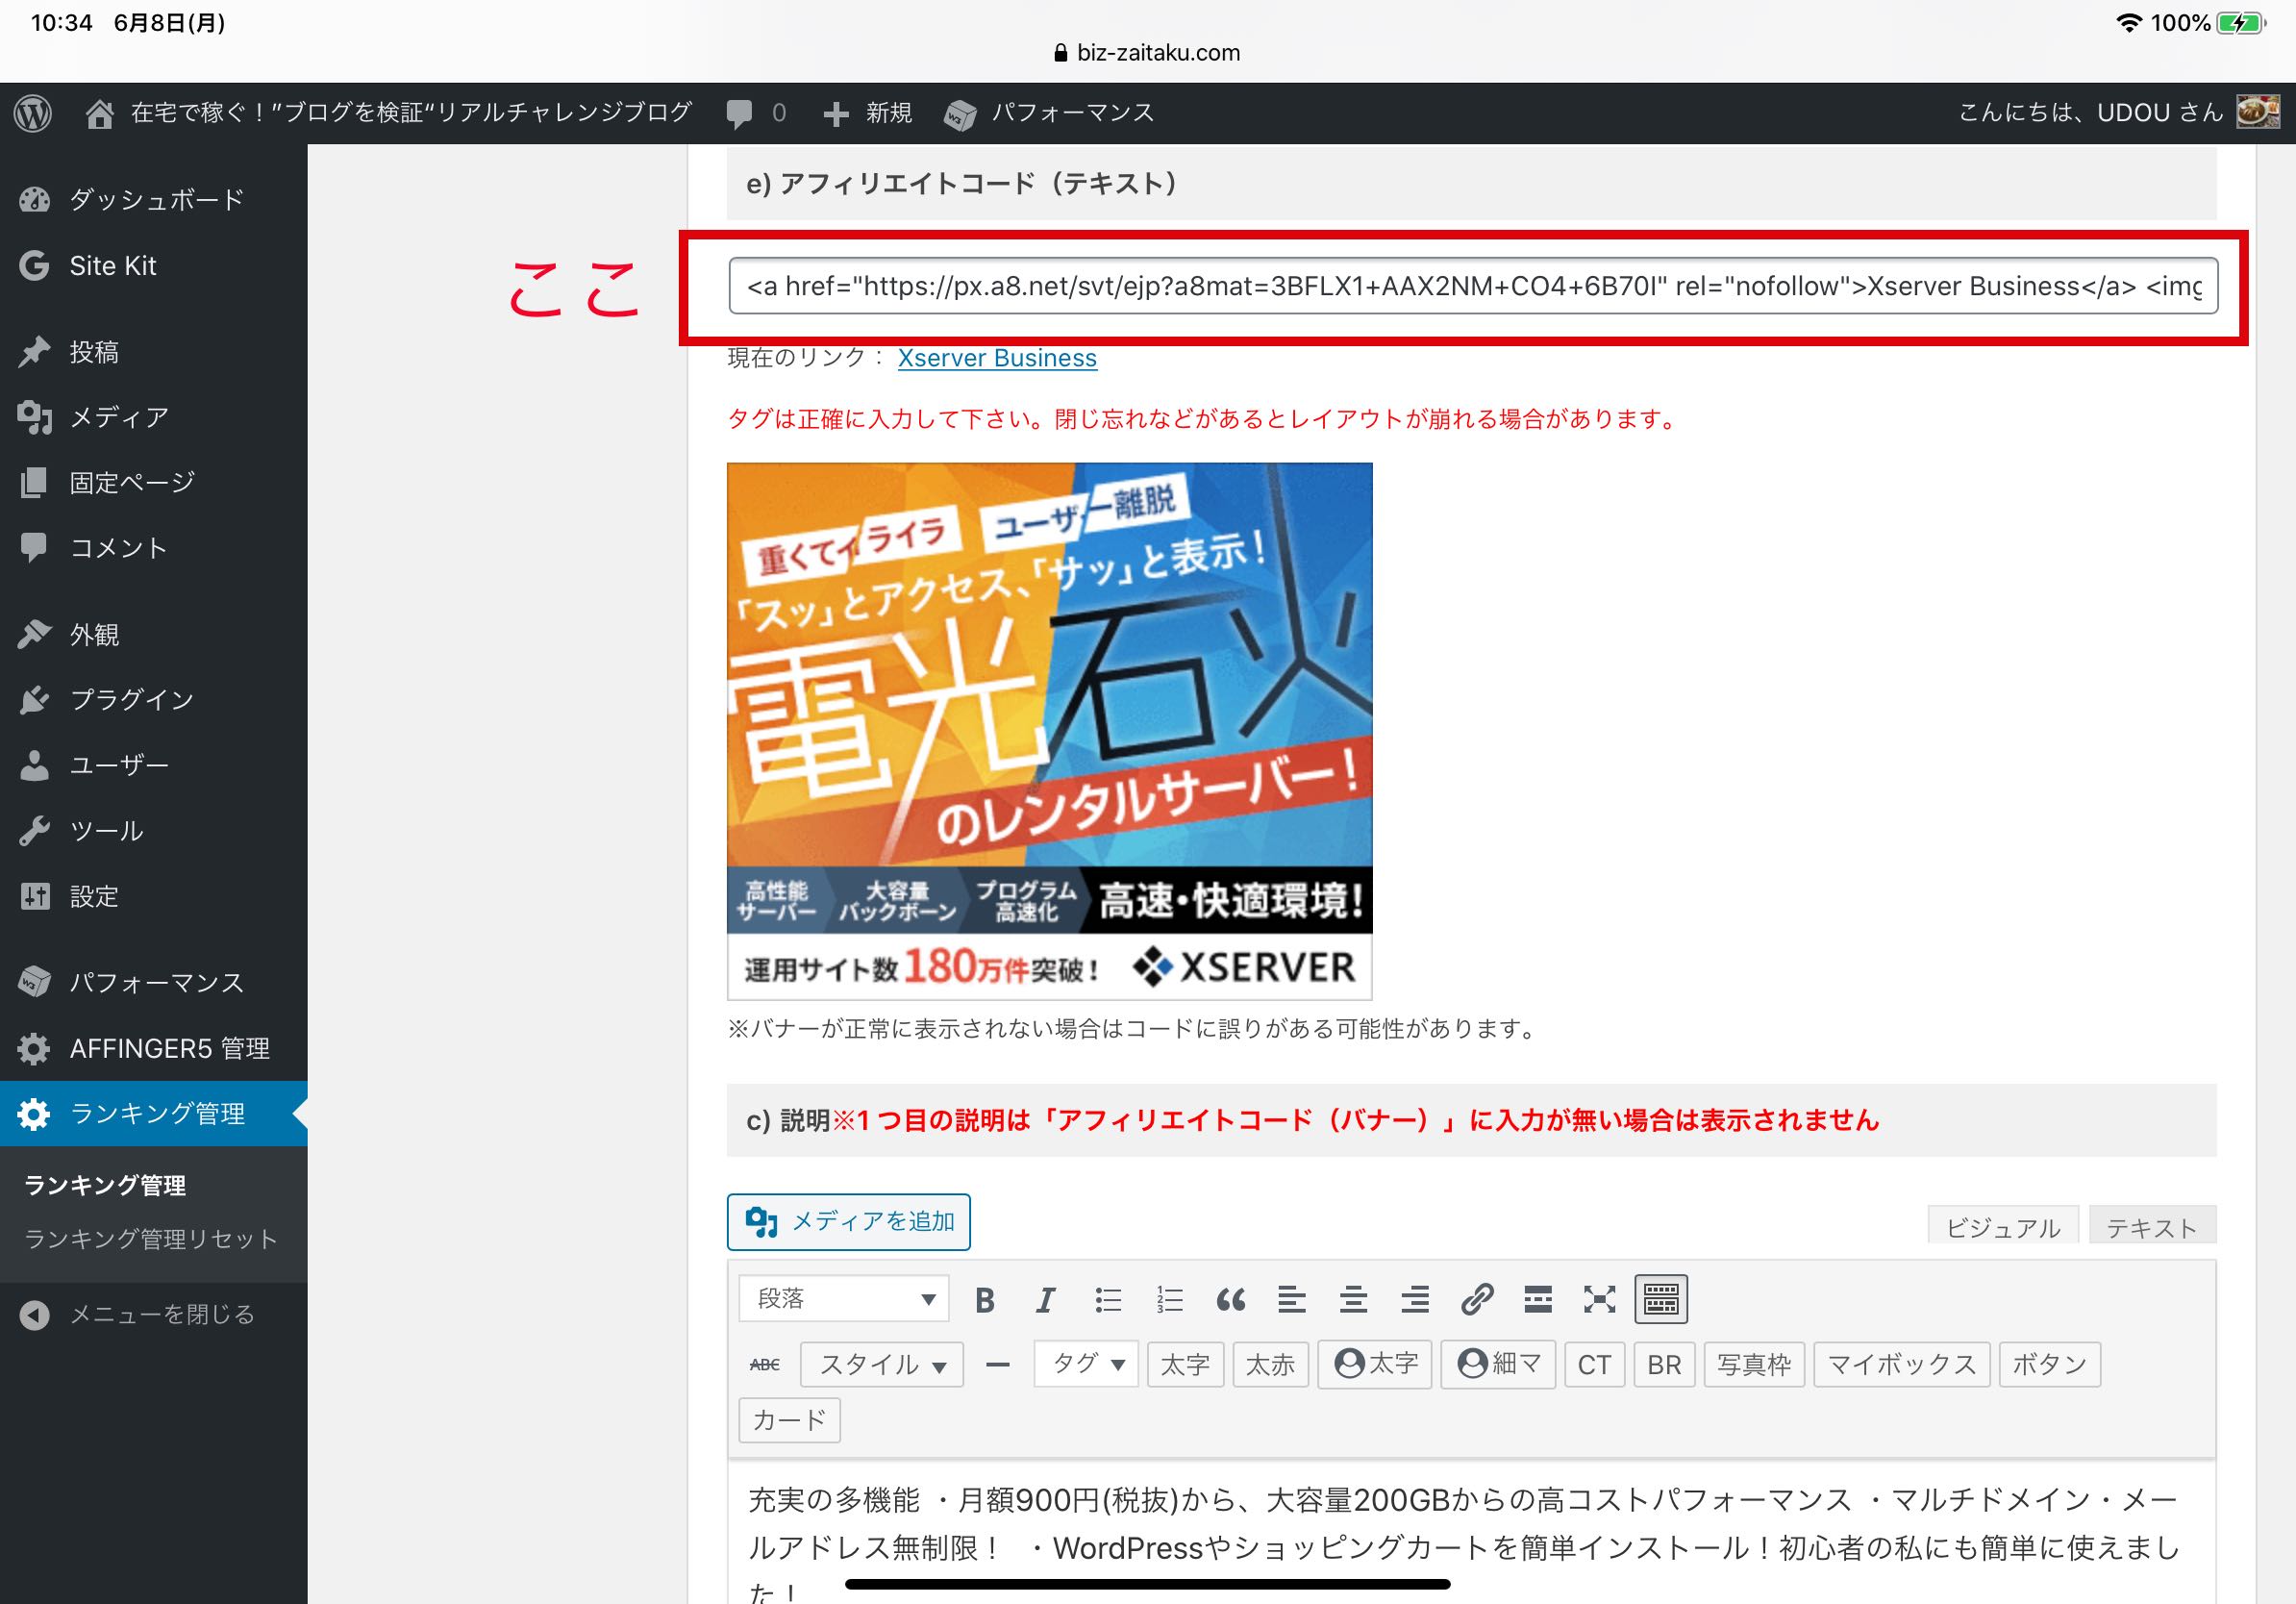The height and width of the screenshot is (1604, 2296).
Task: Open 固定ページ pages menu
Action: click(154, 483)
